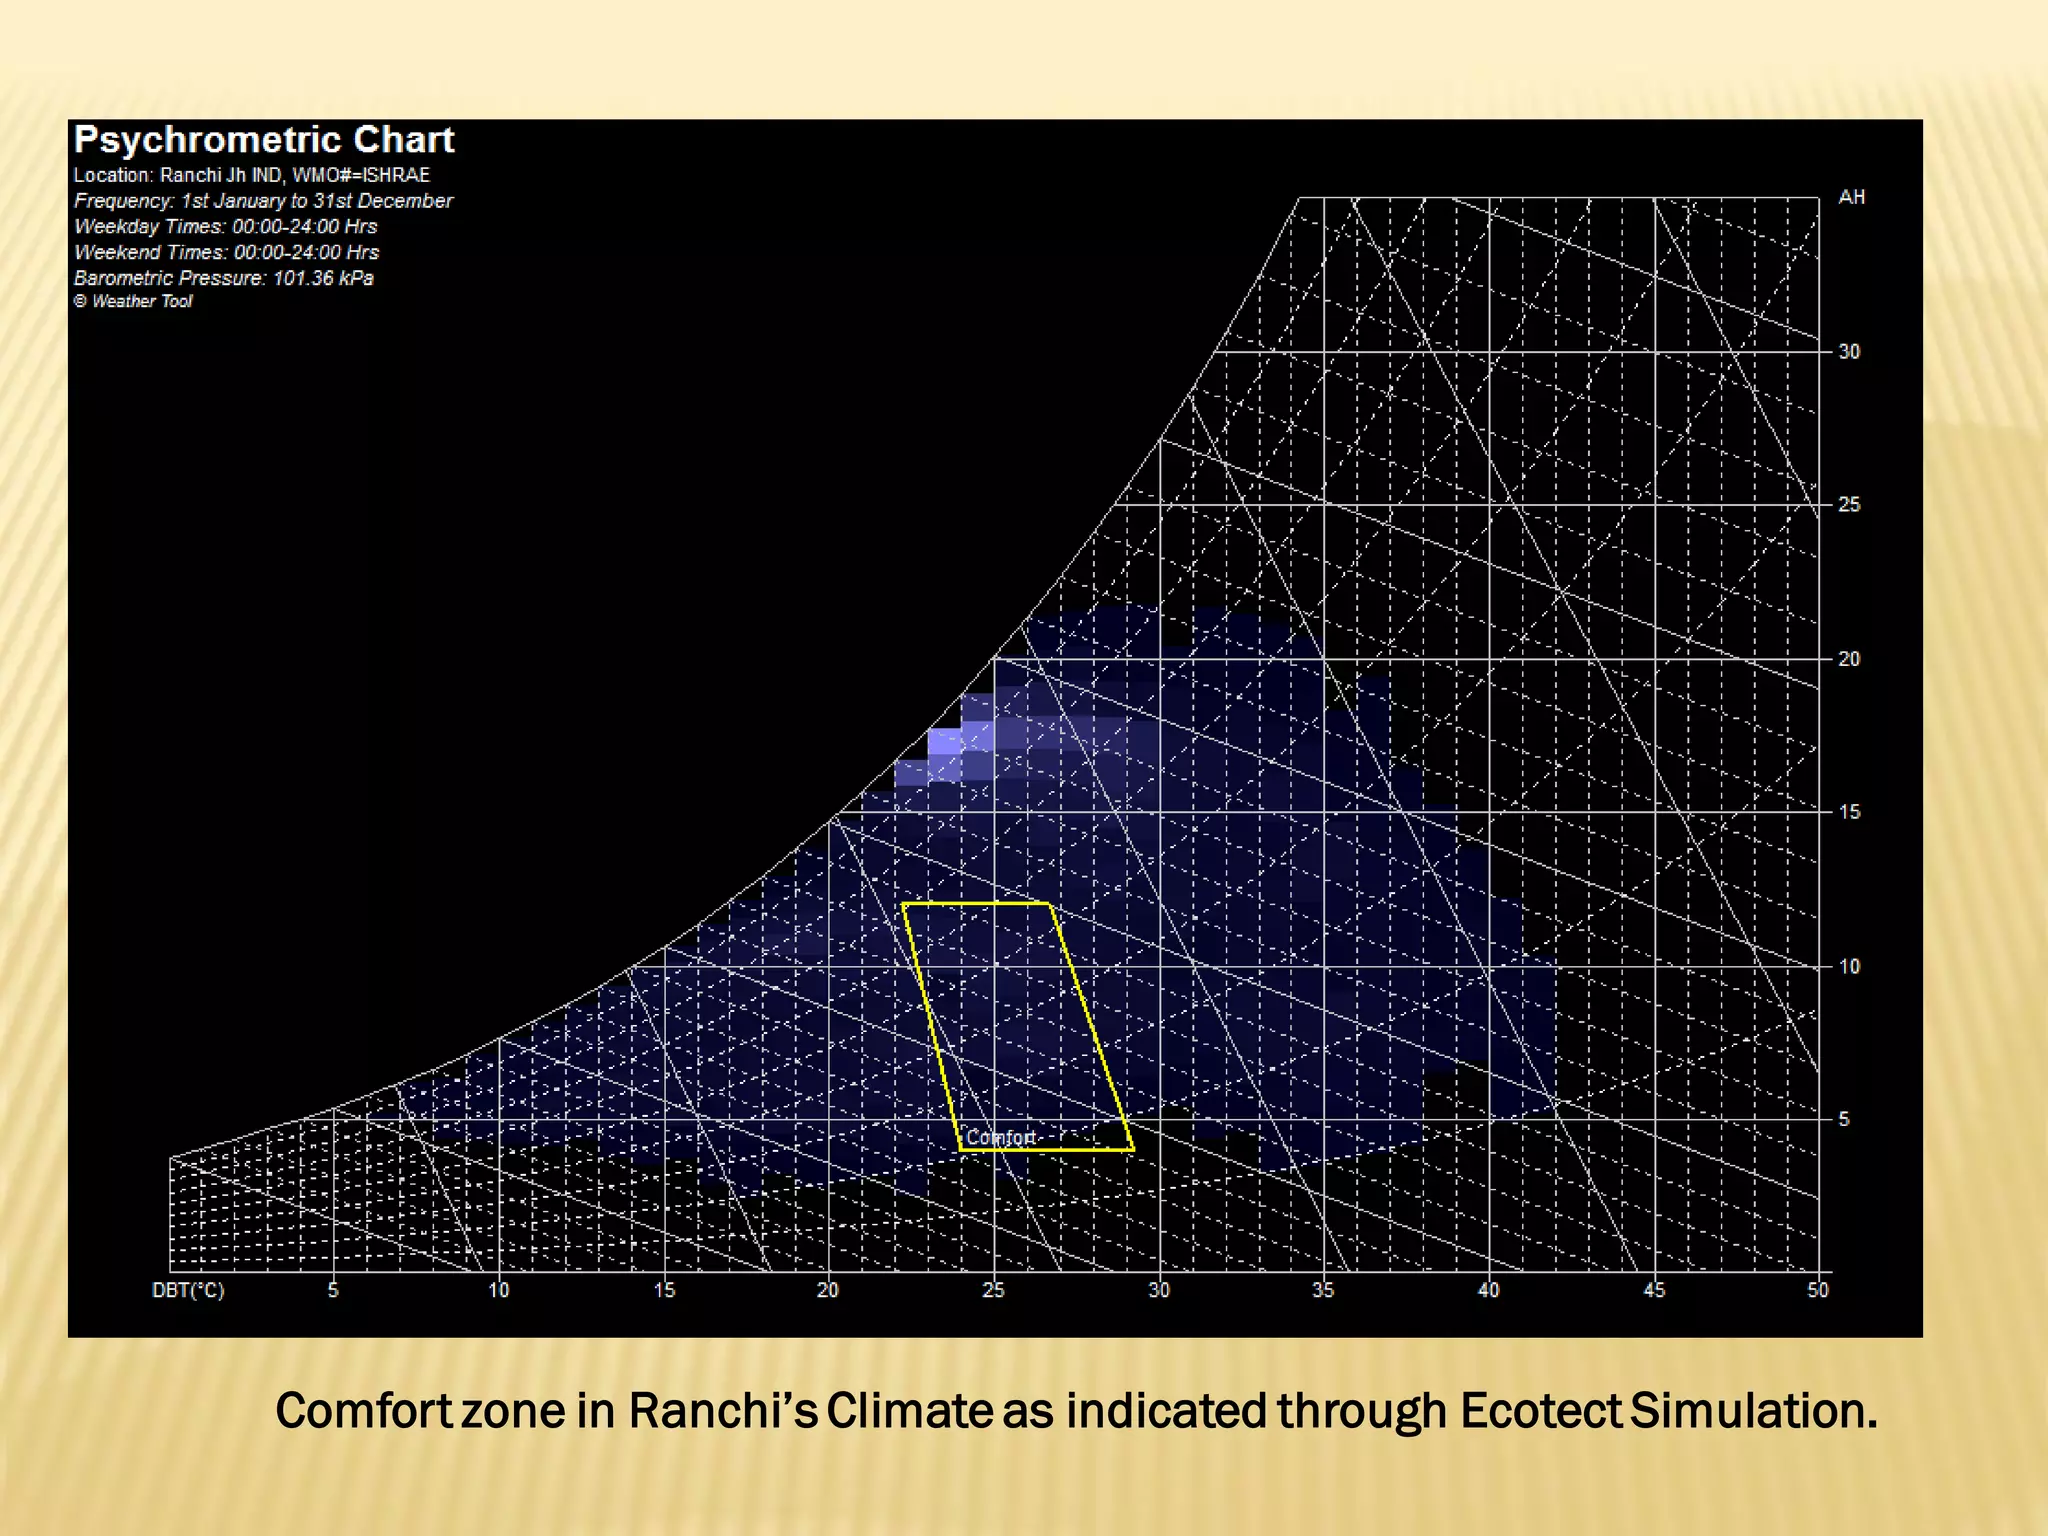The width and height of the screenshot is (2048, 1536).
Task: Click DBT axis value 45
Action: 1654,1290
